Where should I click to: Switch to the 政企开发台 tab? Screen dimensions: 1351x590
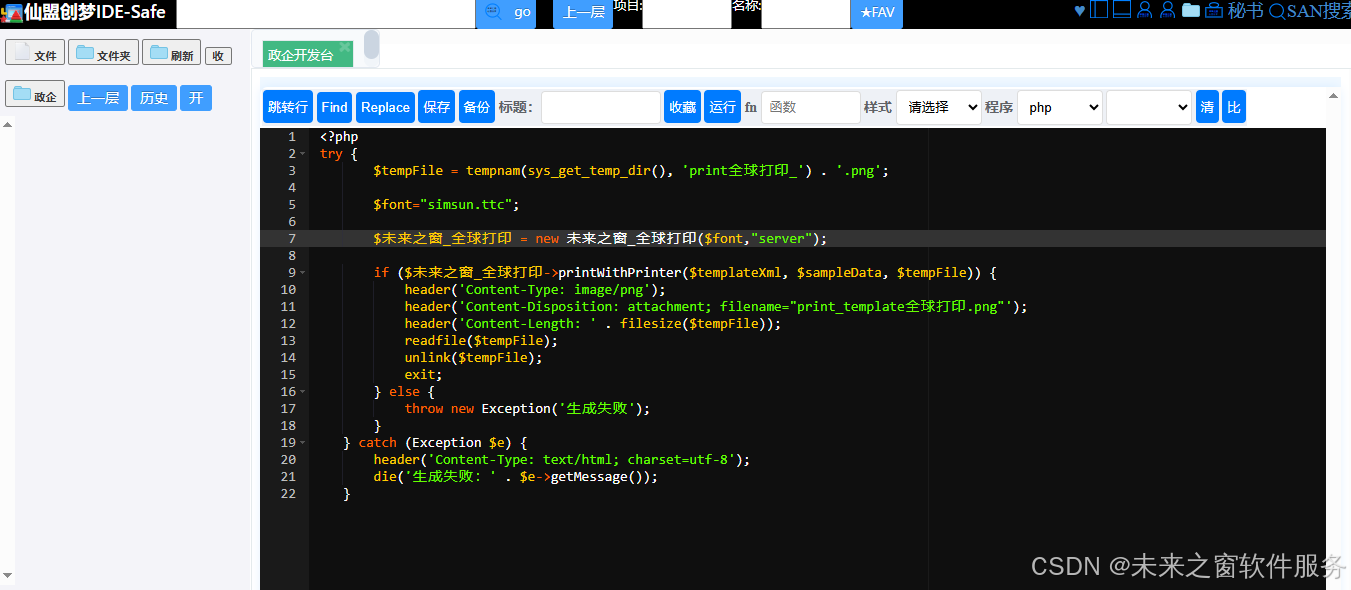[x=301, y=55]
